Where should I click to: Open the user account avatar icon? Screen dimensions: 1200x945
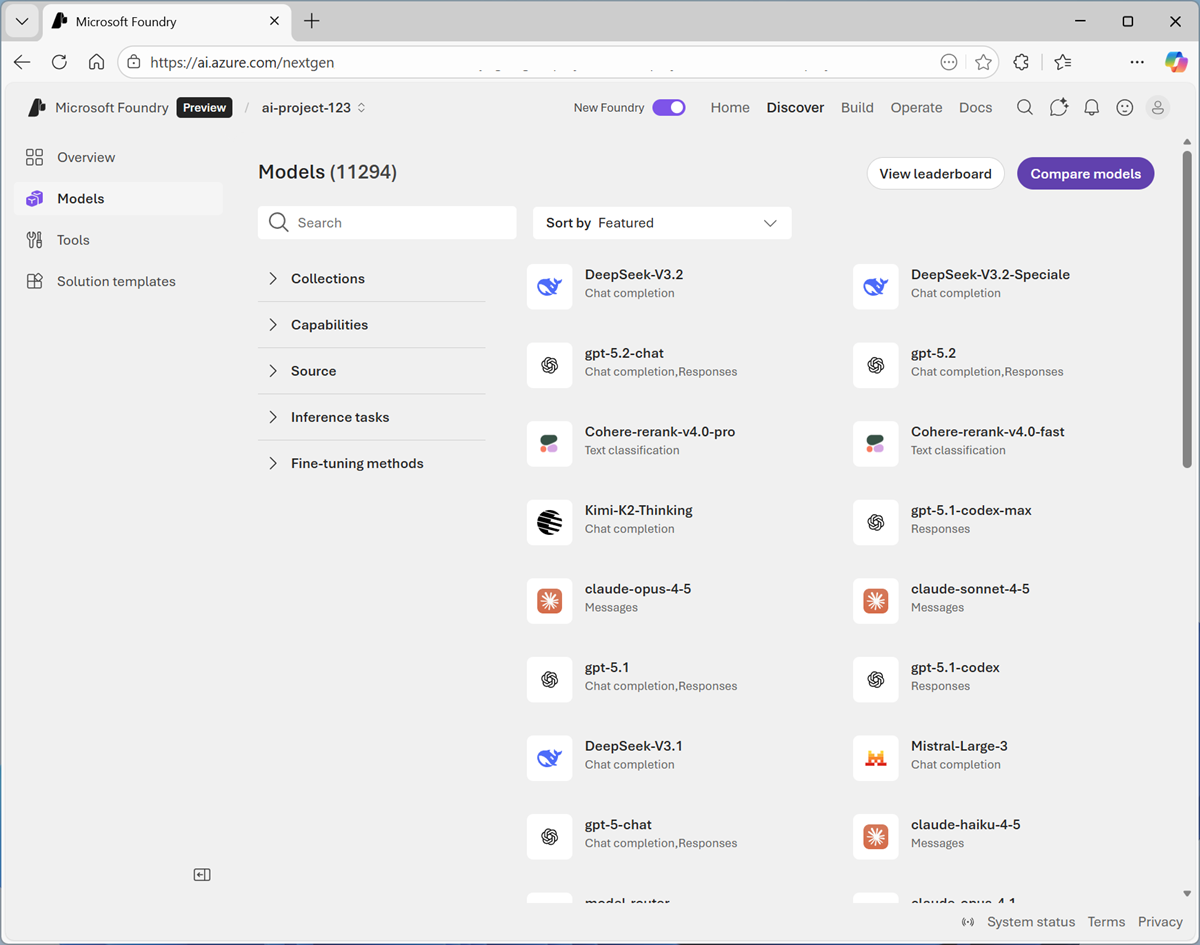(1158, 108)
